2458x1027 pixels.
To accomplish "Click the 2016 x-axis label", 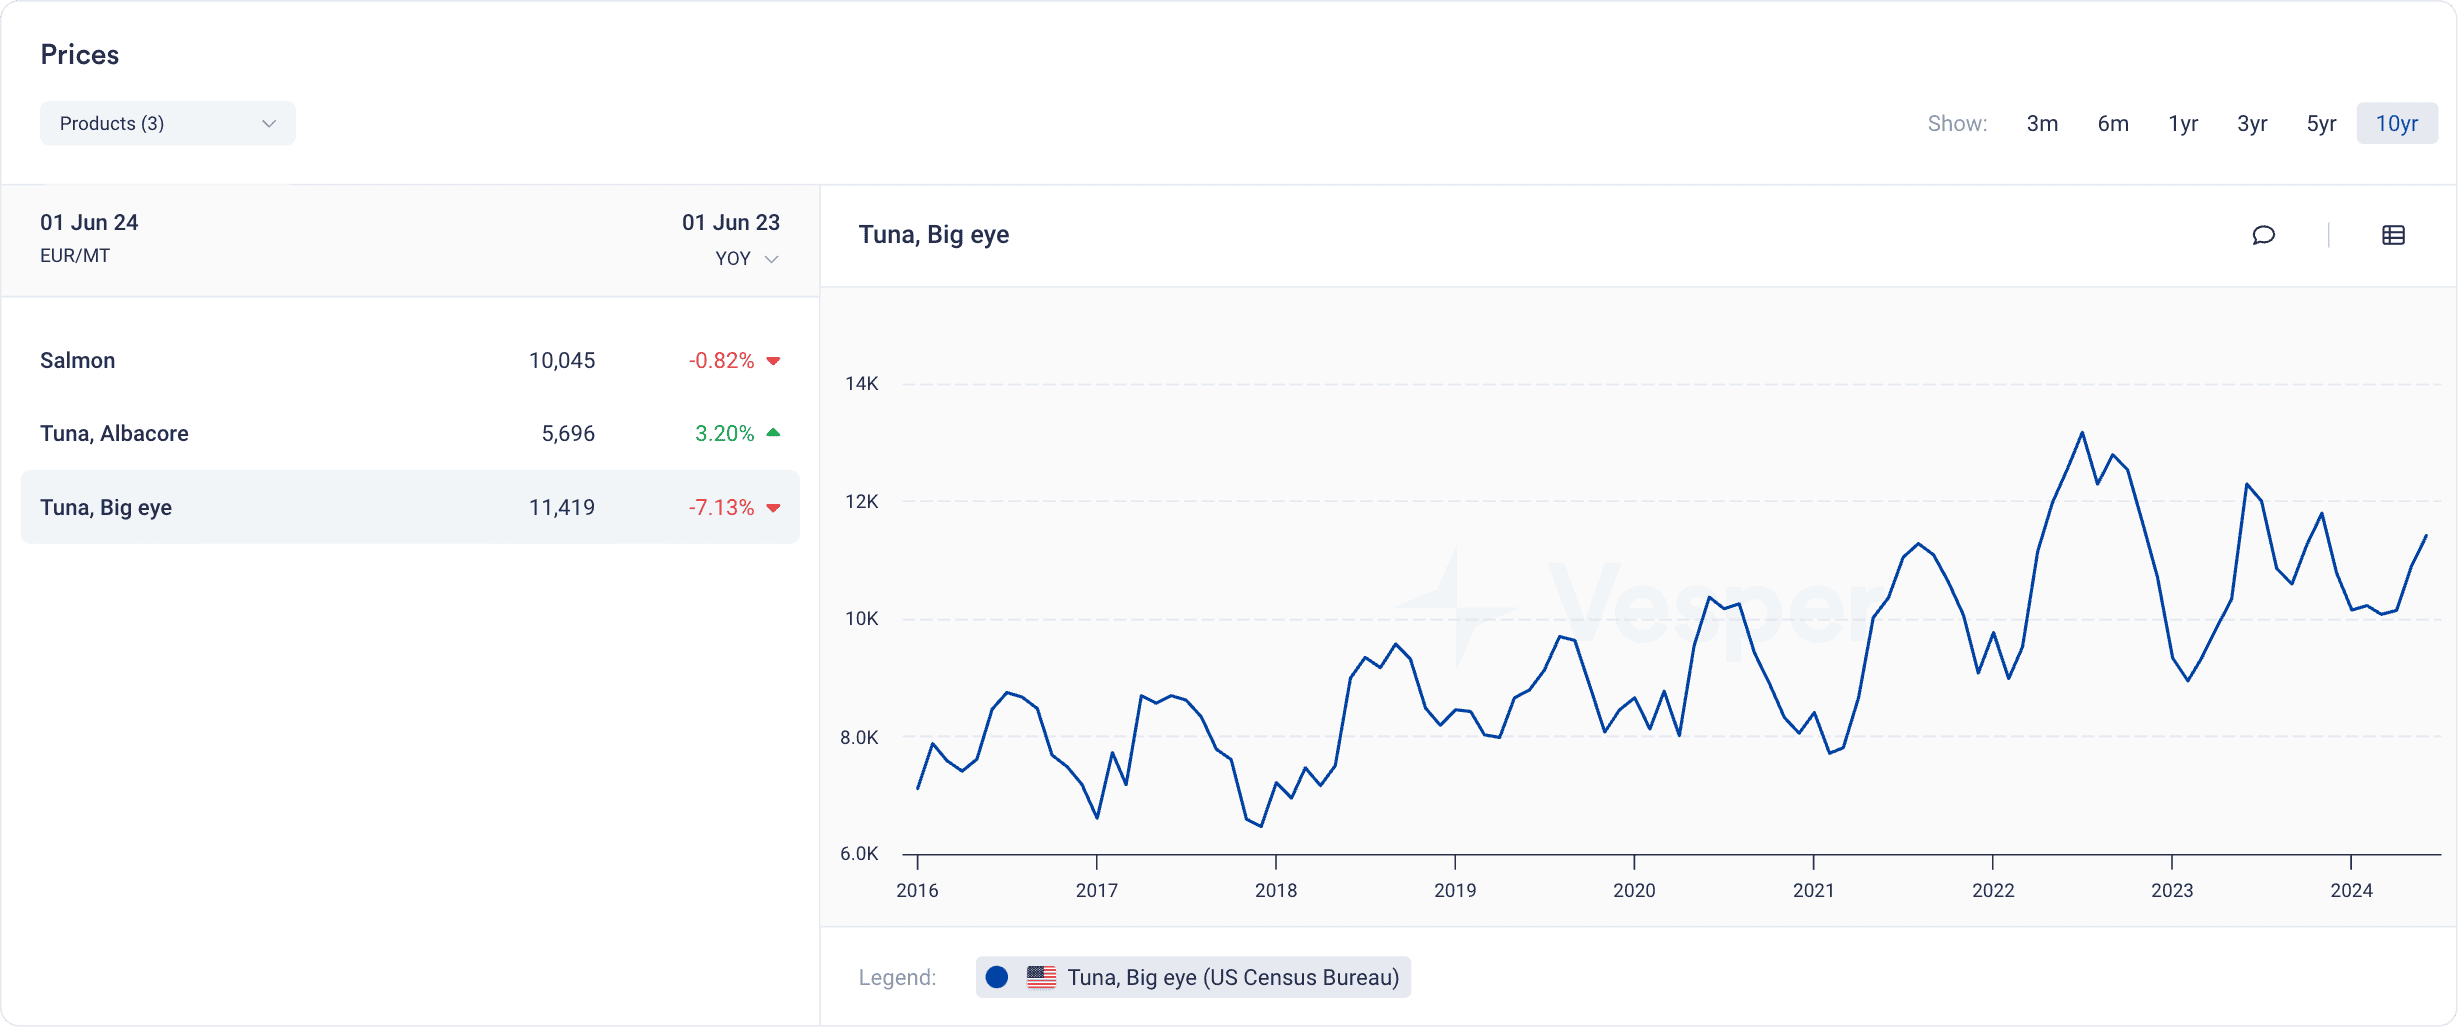I will [x=917, y=890].
